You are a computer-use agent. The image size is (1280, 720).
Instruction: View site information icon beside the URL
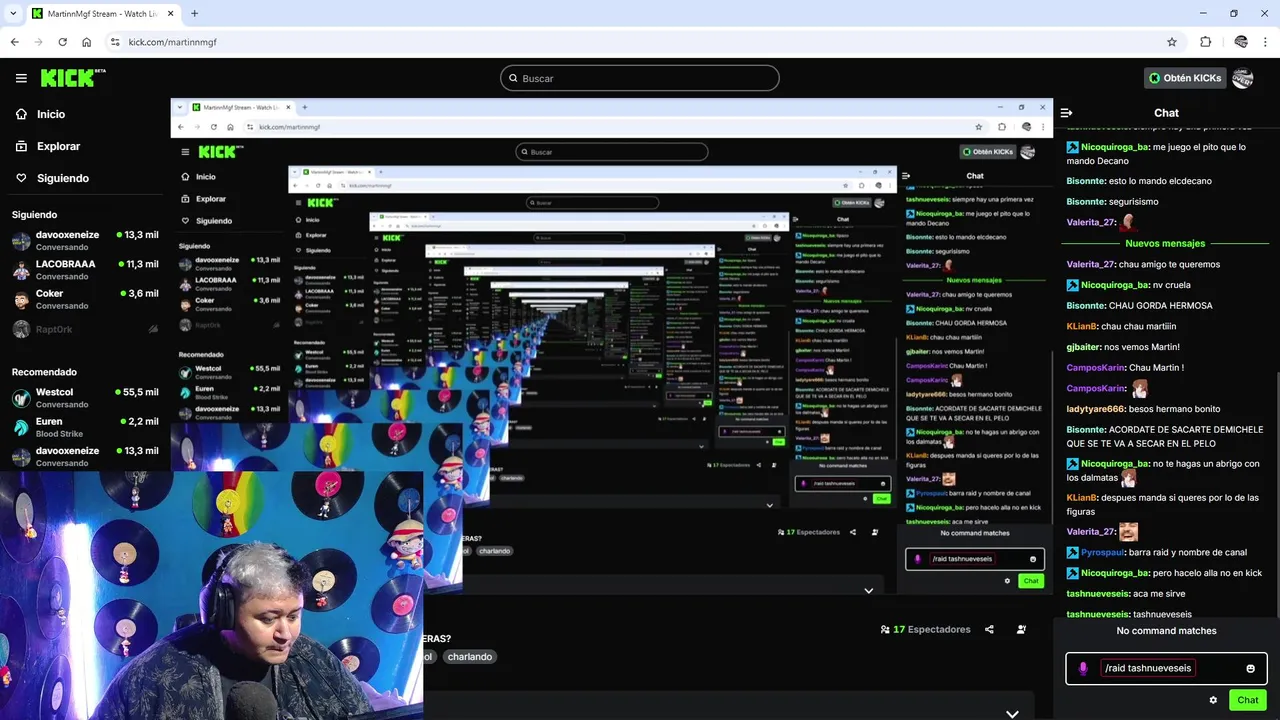tap(115, 42)
